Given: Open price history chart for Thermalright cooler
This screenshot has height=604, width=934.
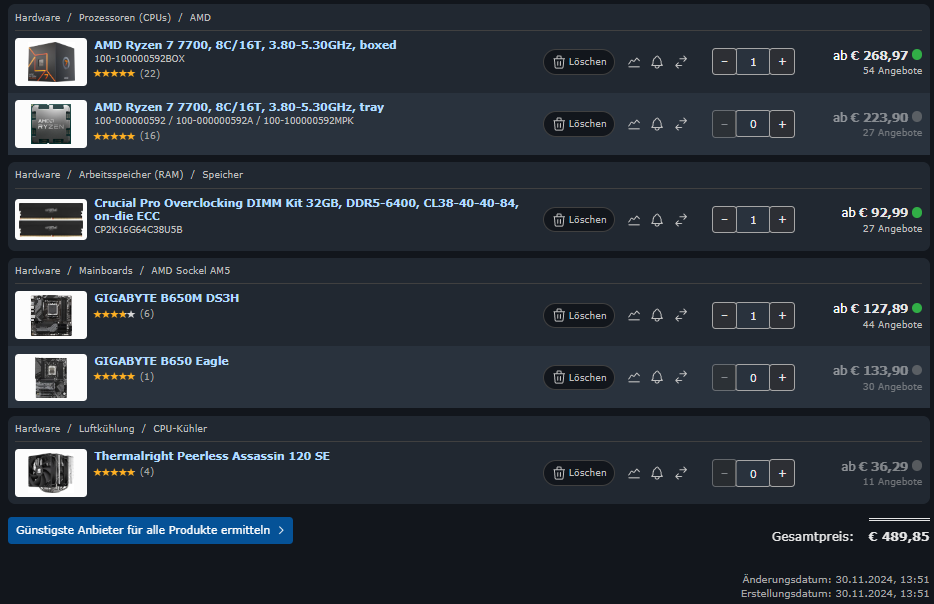Looking at the screenshot, I should [x=634, y=473].
